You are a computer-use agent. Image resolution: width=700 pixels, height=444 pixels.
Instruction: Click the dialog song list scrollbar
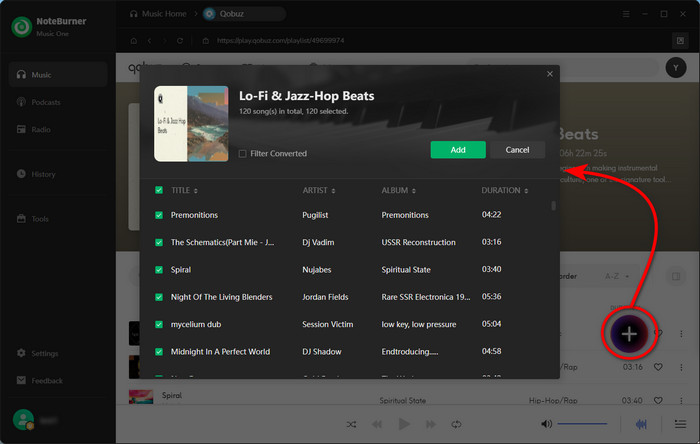[554, 206]
